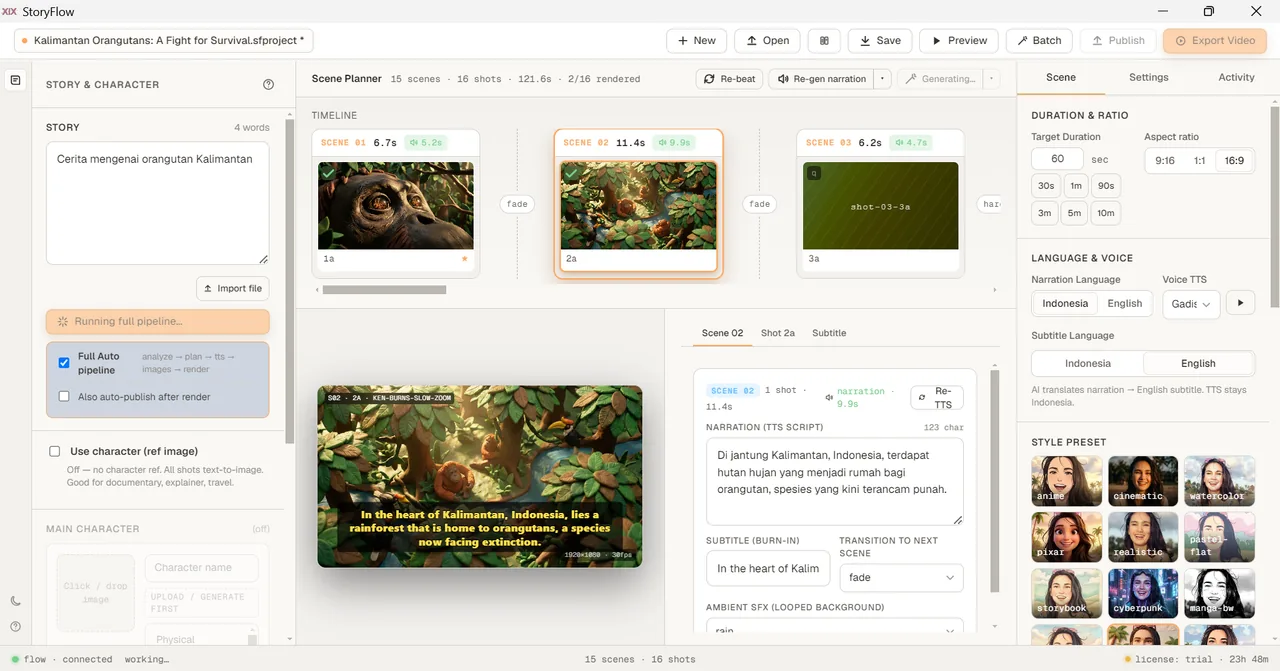This screenshot has height=671, width=1280.
Task: Click inside the Story text area
Action: [x=157, y=203]
